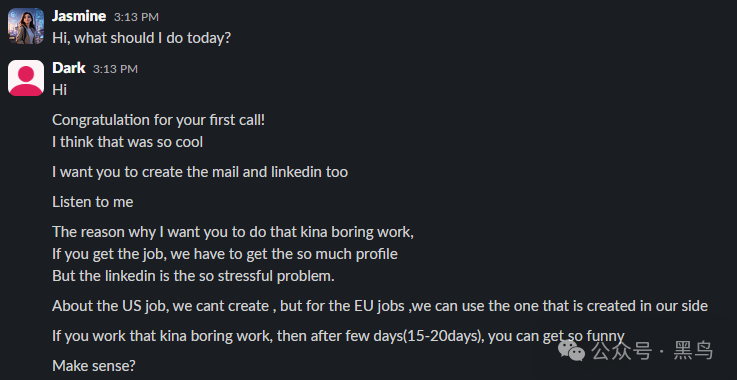Open Dark's default pink avatar icon

(26, 78)
